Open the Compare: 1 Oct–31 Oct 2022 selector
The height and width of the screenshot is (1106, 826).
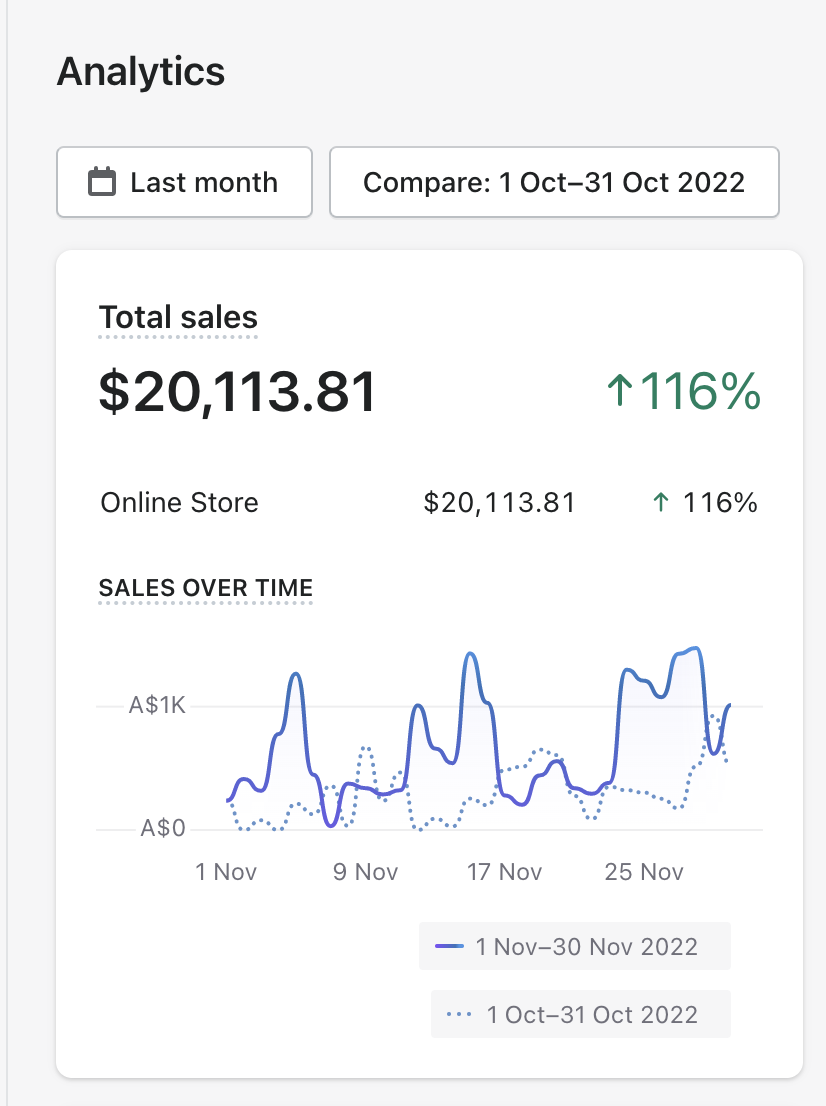pos(554,182)
